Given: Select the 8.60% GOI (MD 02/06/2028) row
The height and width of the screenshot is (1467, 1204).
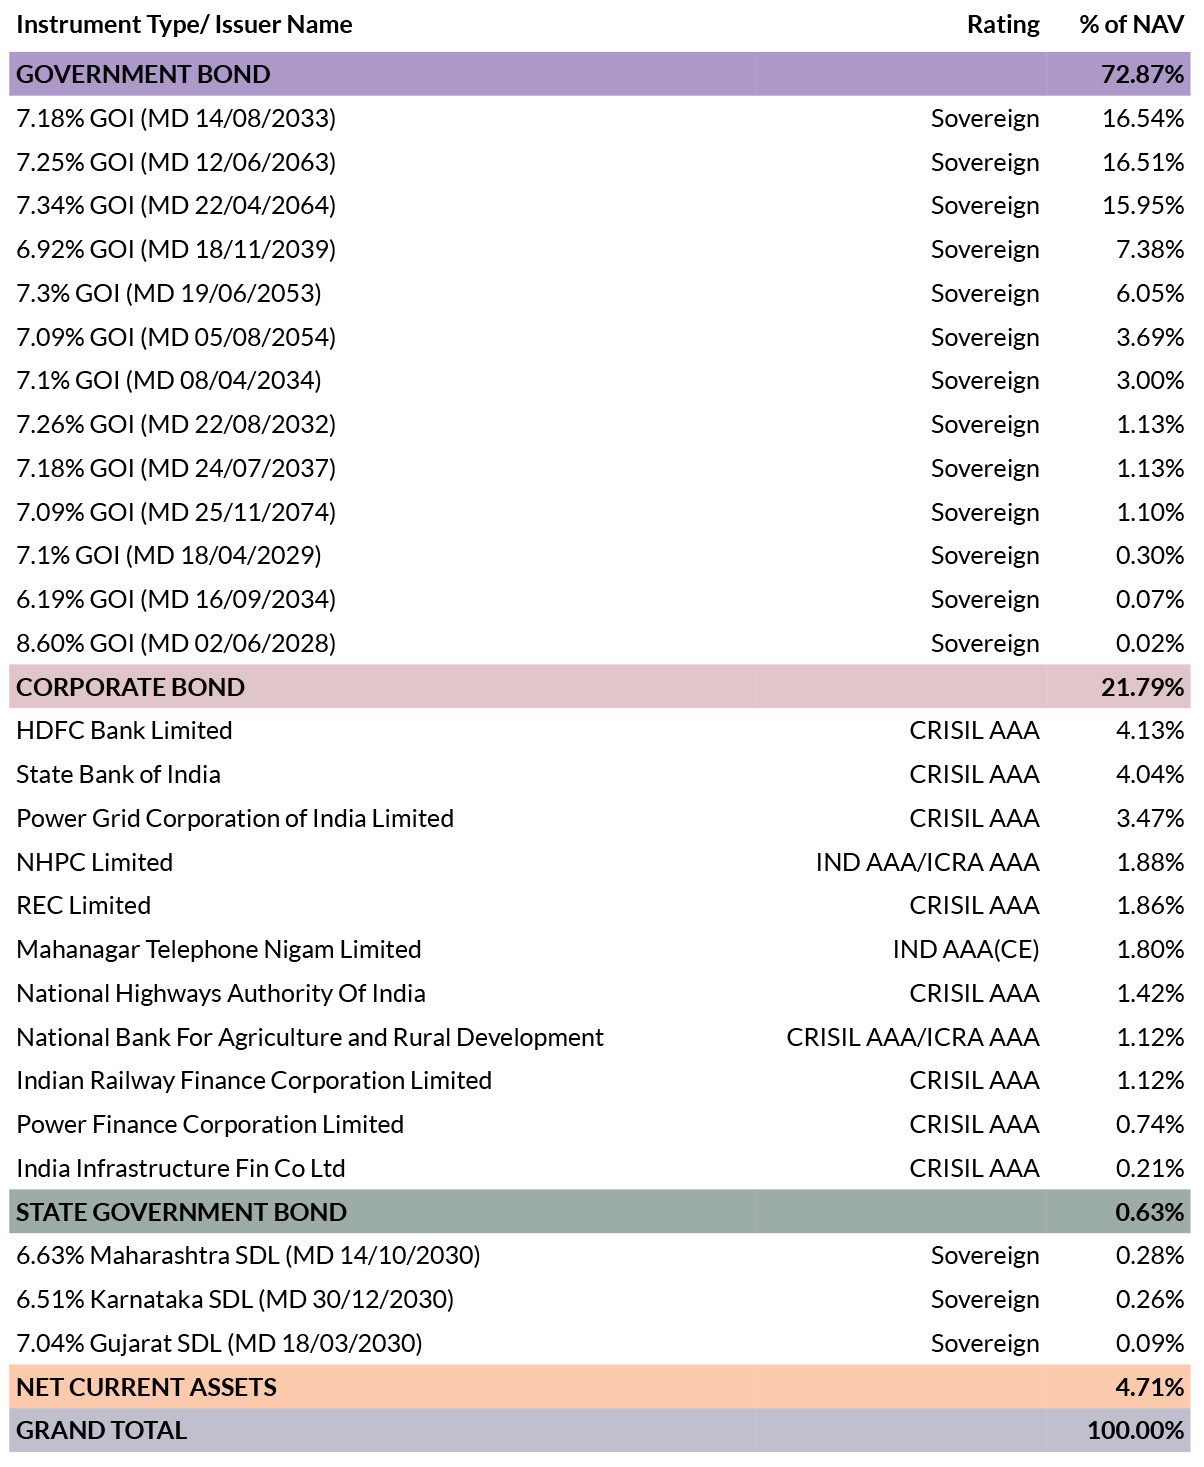Looking at the screenshot, I should point(600,643).
